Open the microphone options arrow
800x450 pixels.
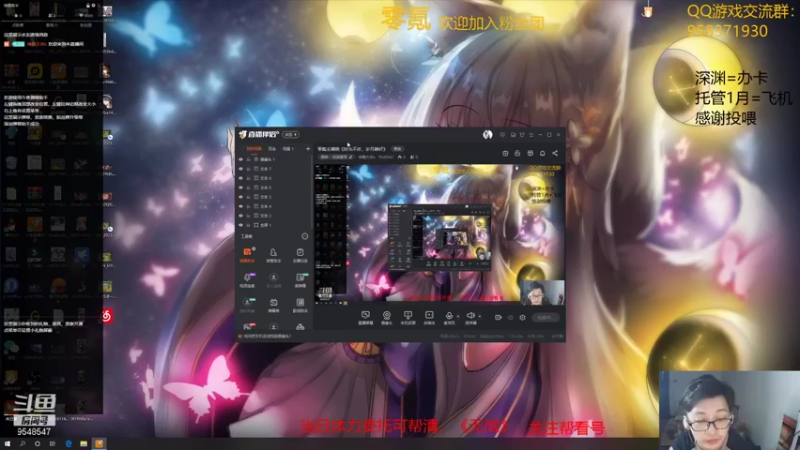(458, 316)
